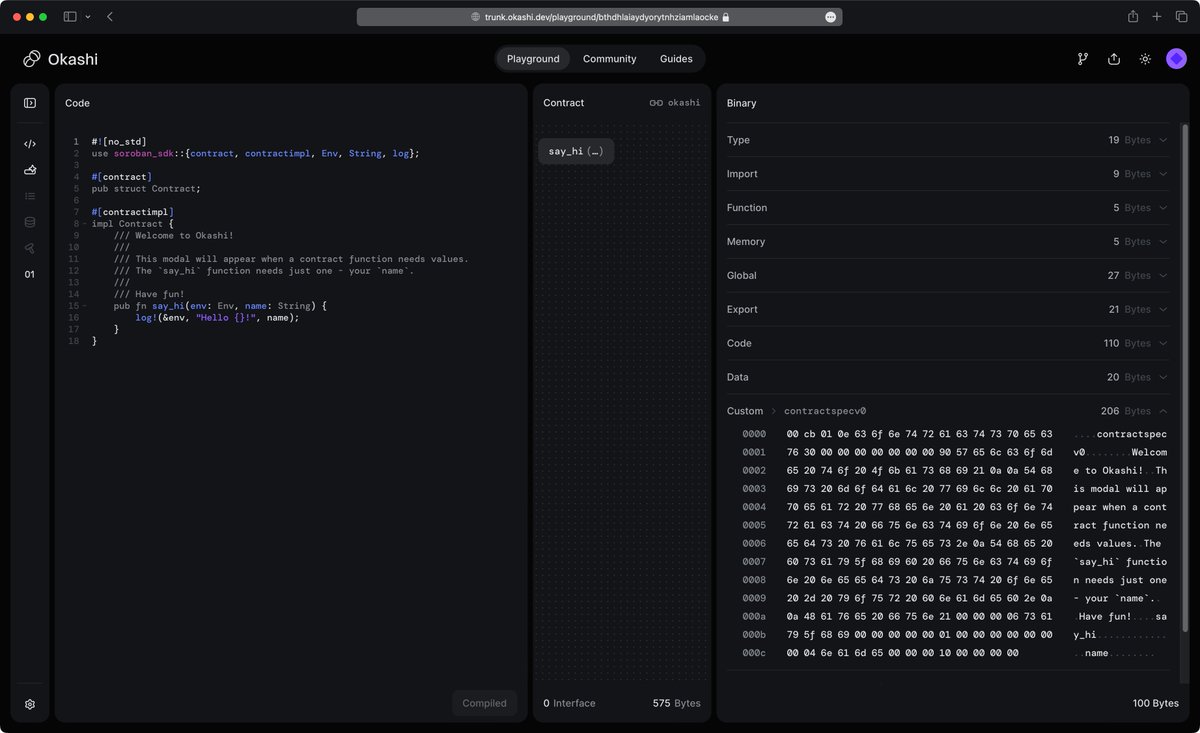
Task: Collapse the Custom contractspecv0 section
Action: pos(1163,411)
